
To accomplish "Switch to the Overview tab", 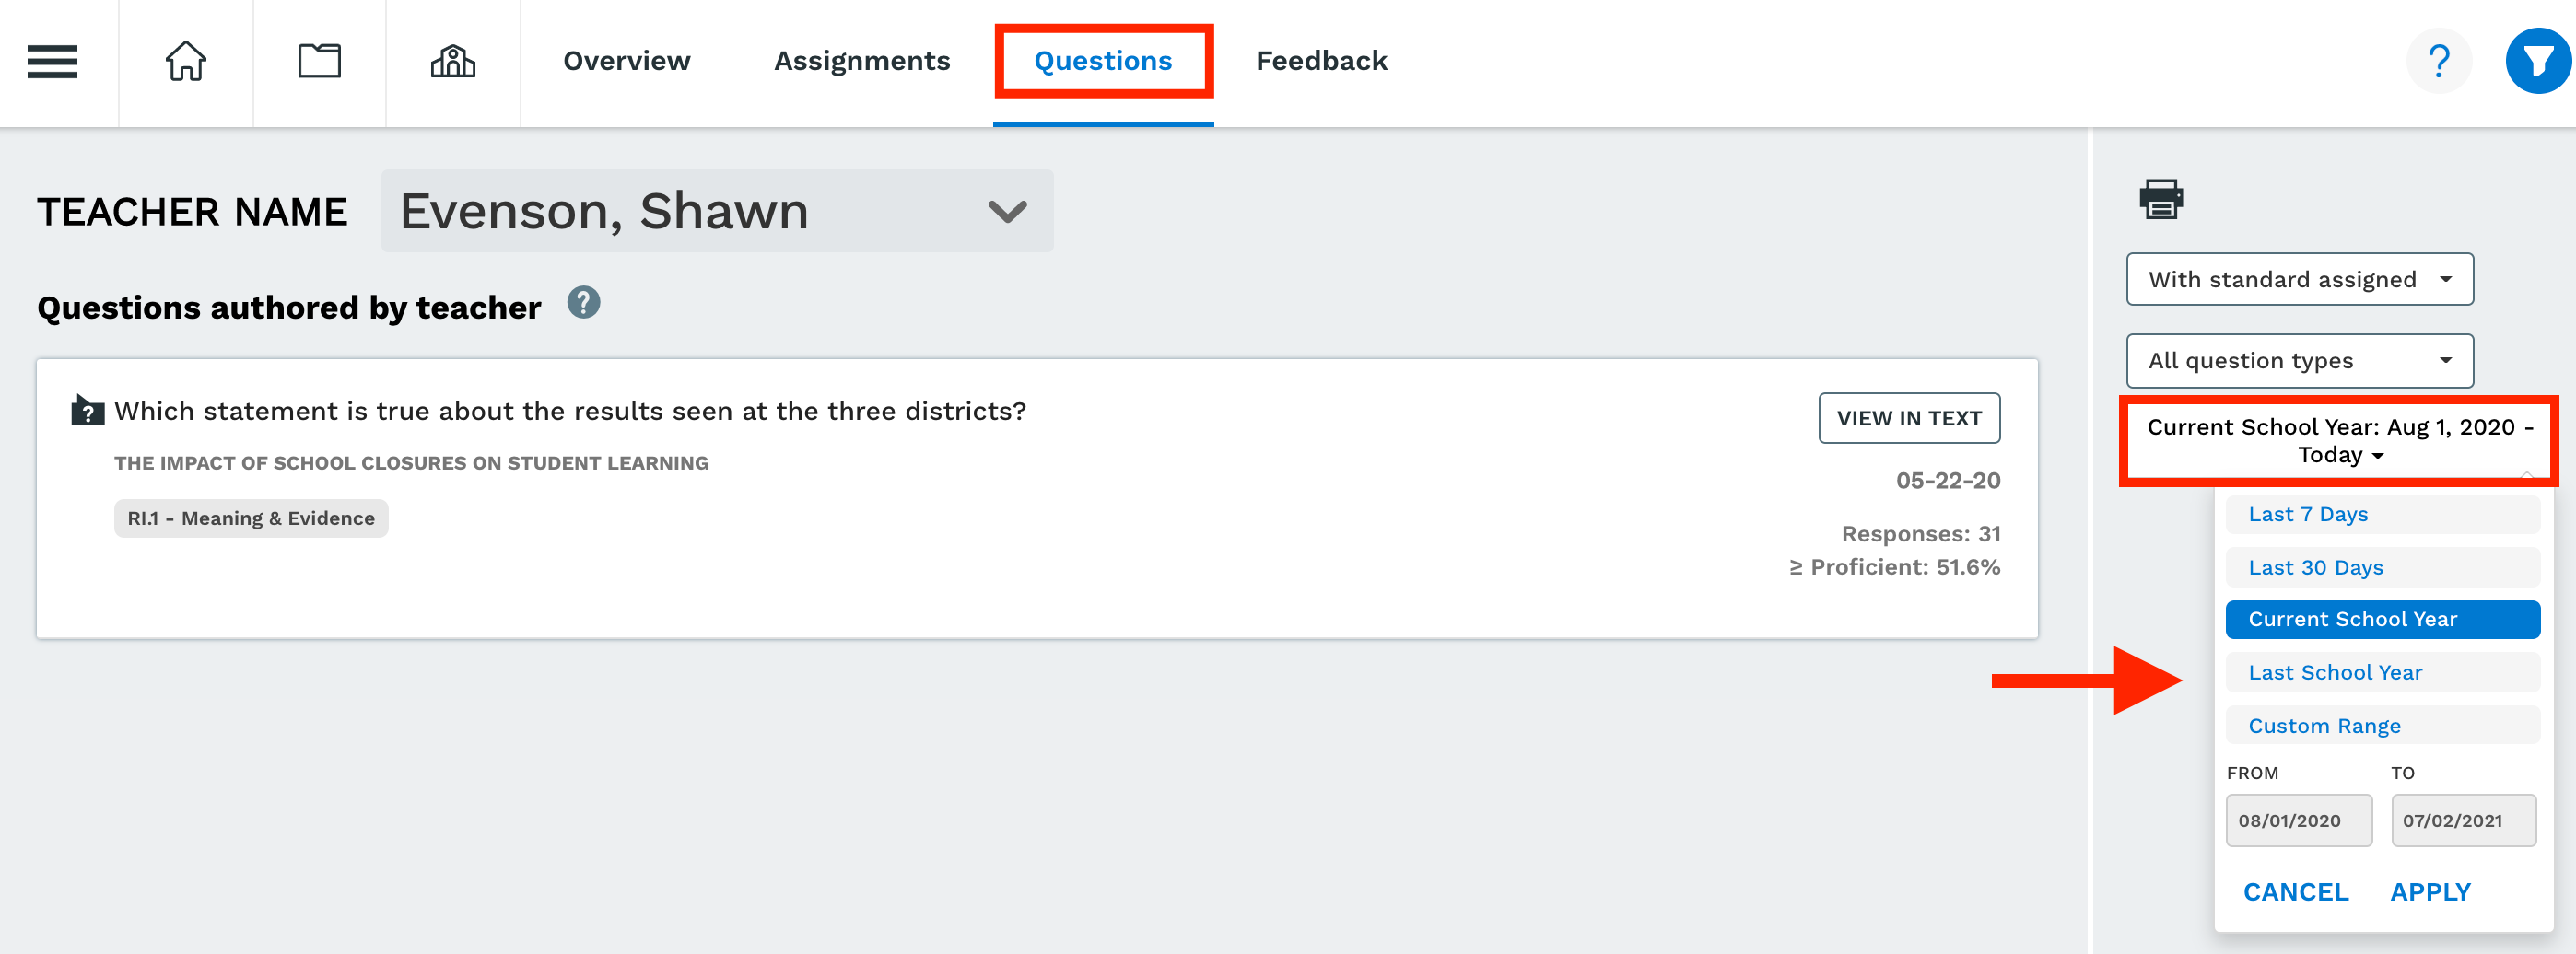I will [627, 61].
